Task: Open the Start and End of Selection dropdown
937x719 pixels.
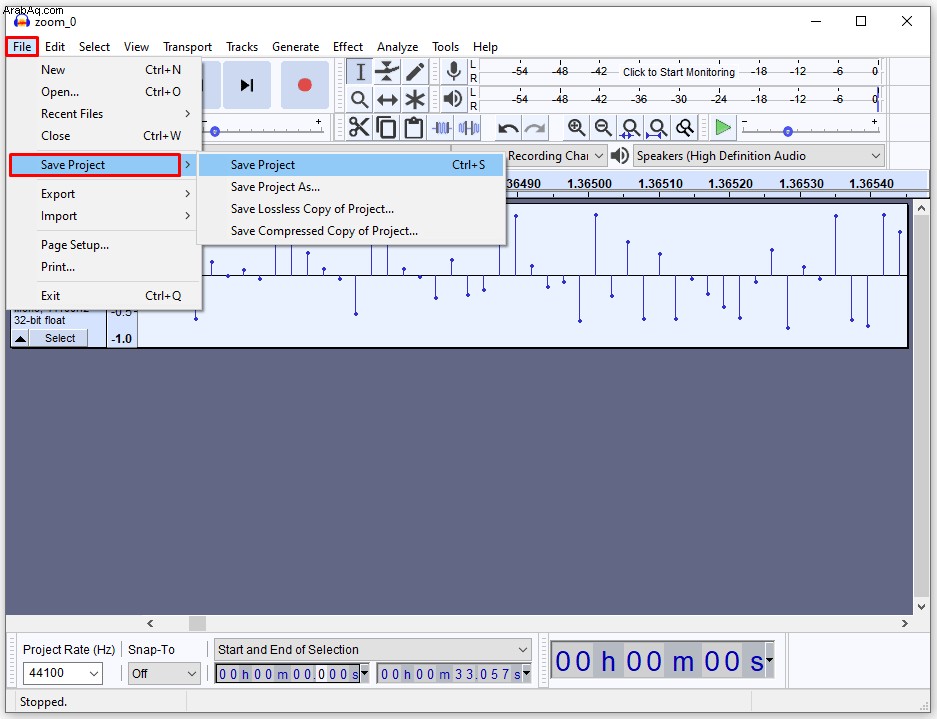Action: [372, 650]
